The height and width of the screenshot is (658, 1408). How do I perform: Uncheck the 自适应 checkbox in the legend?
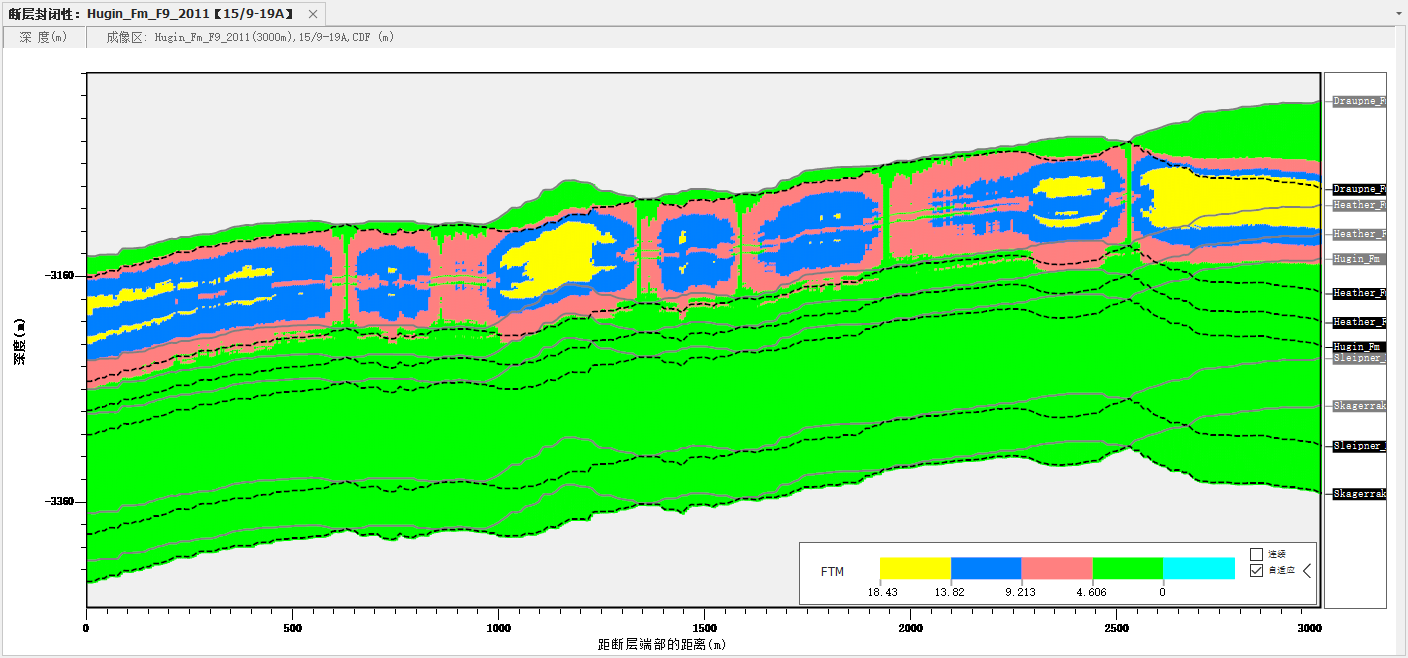coord(1256,571)
